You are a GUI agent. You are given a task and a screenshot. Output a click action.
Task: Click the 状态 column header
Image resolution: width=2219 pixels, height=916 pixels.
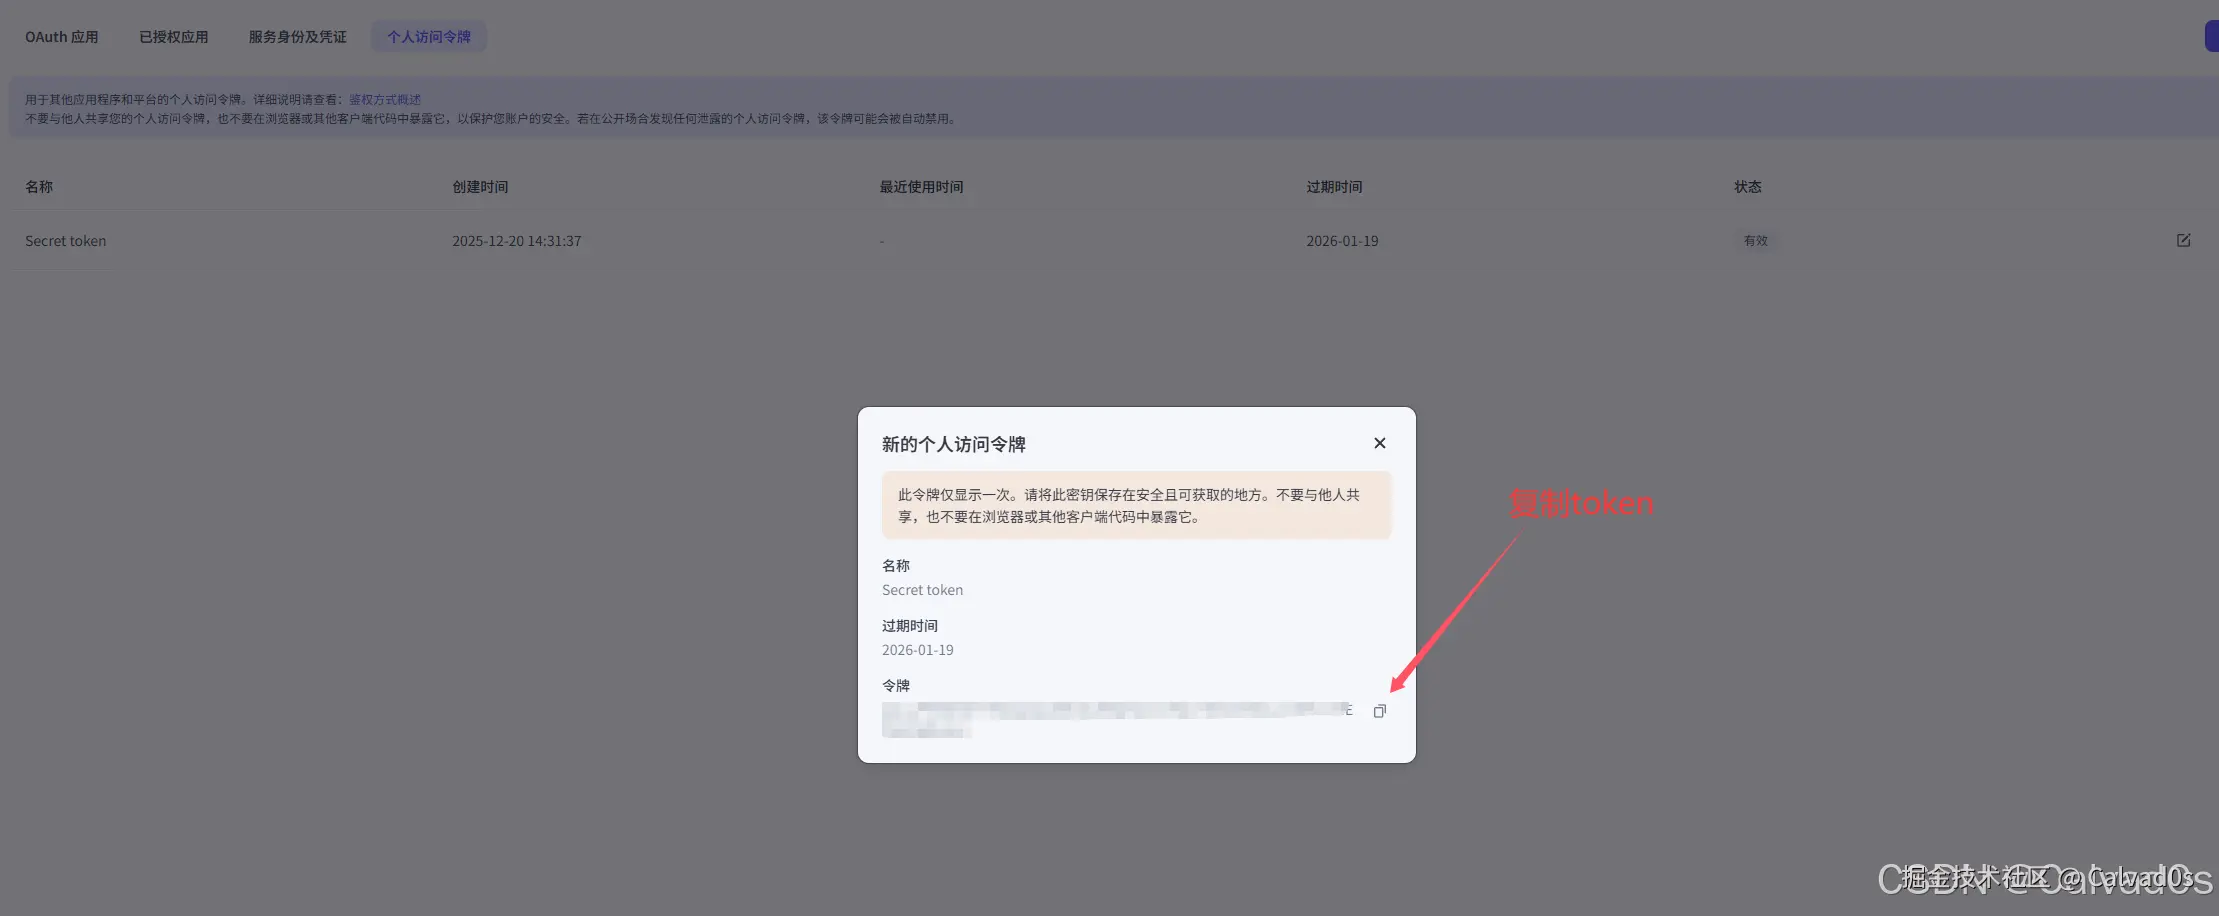coord(1748,187)
